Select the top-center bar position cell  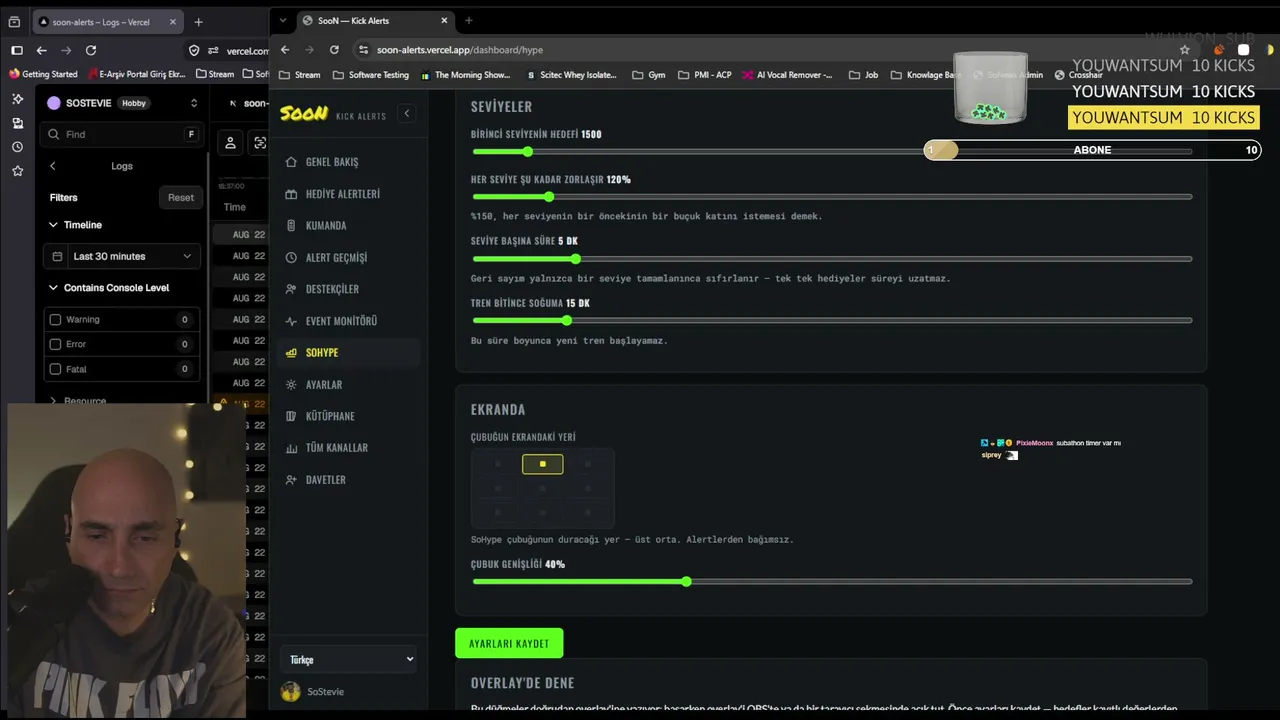tap(543, 464)
